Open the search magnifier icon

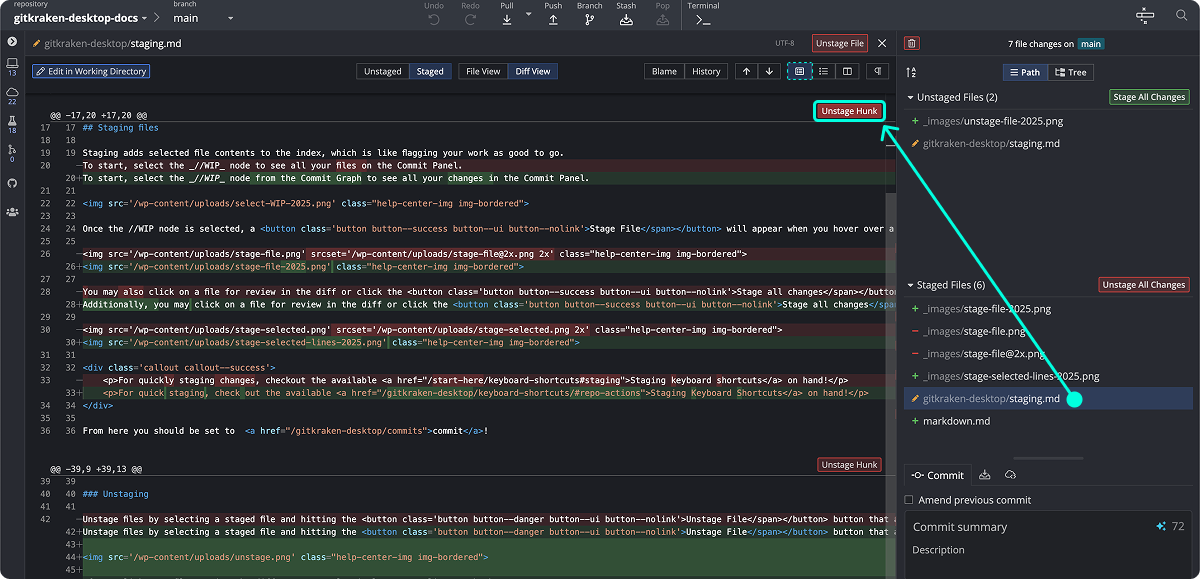1181,16
